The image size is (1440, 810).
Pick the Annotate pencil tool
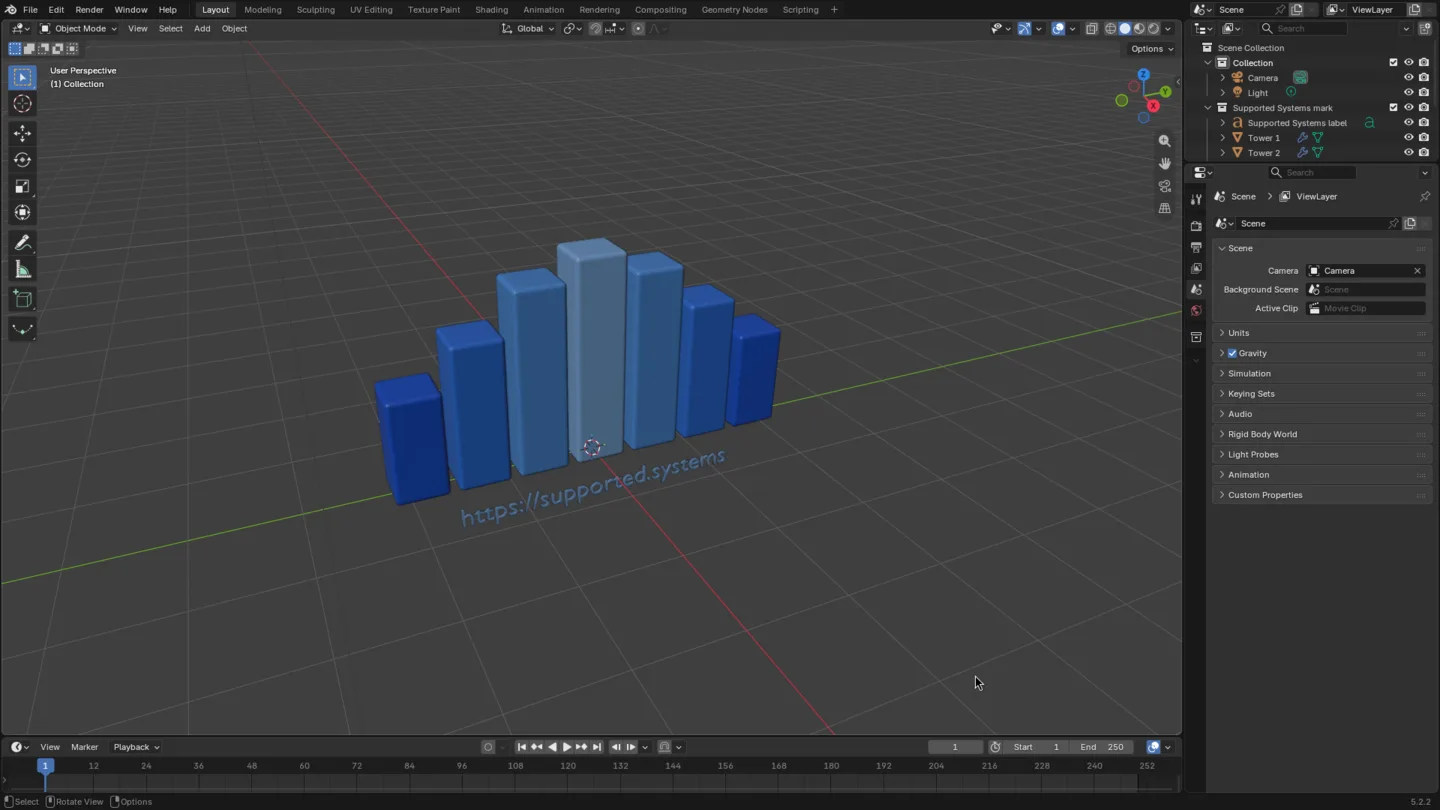point(22,243)
